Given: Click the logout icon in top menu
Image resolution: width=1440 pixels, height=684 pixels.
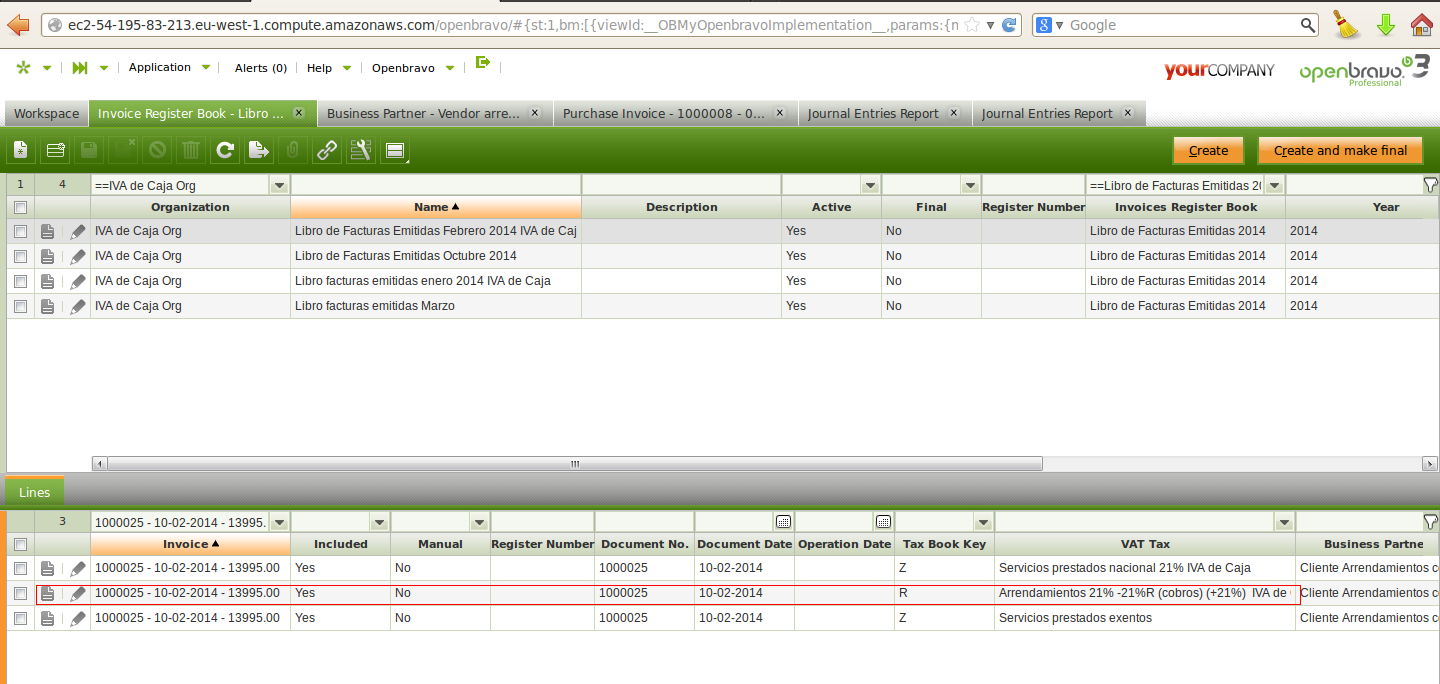Looking at the screenshot, I should 483,63.
